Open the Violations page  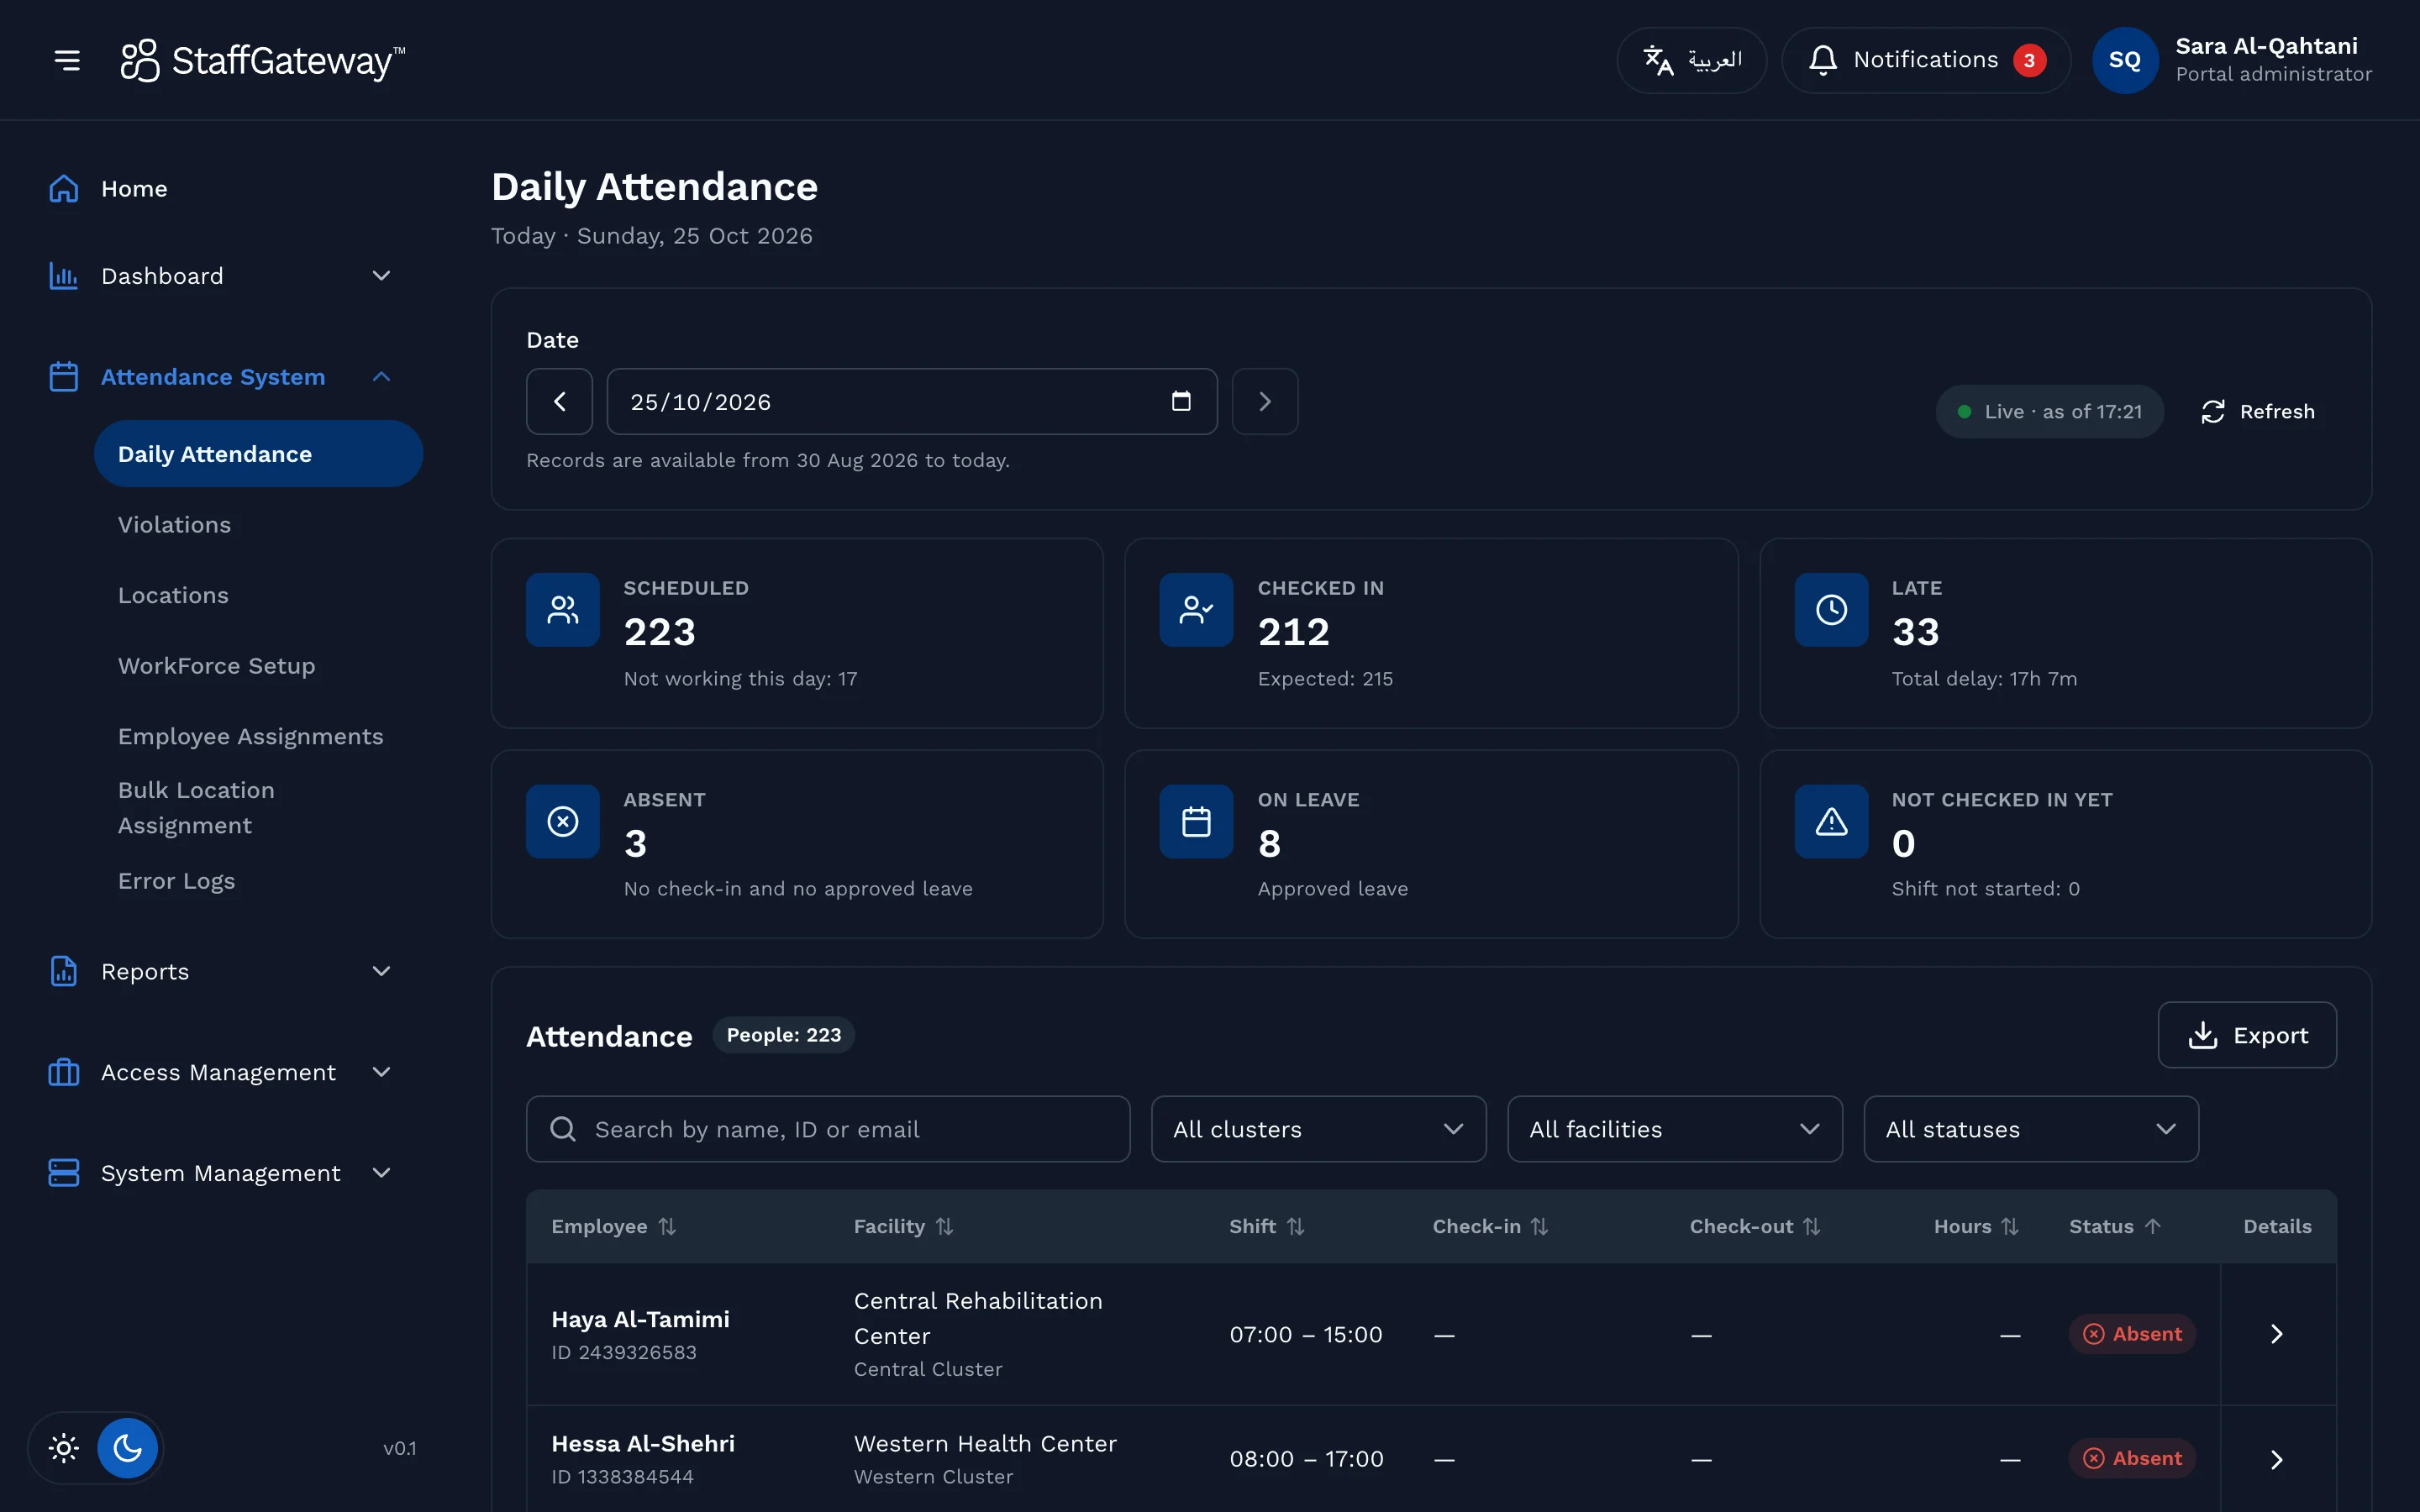coord(174,525)
